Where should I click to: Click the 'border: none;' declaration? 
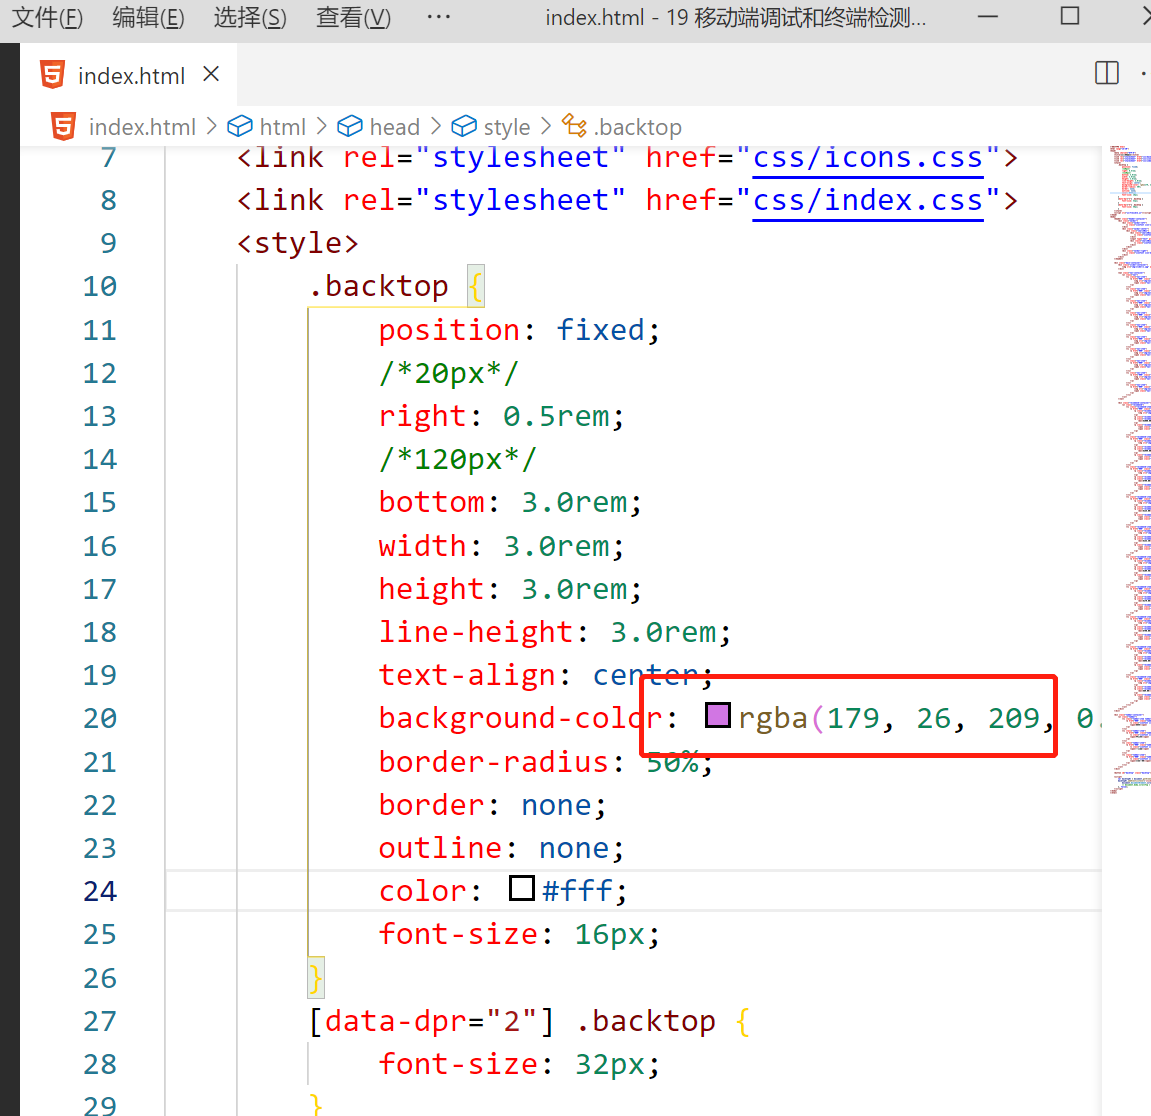[x=493, y=805]
